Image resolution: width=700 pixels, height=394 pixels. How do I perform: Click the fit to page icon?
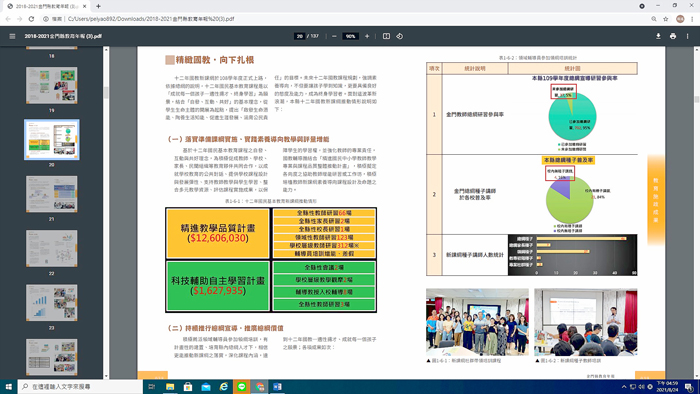coord(386,36)
